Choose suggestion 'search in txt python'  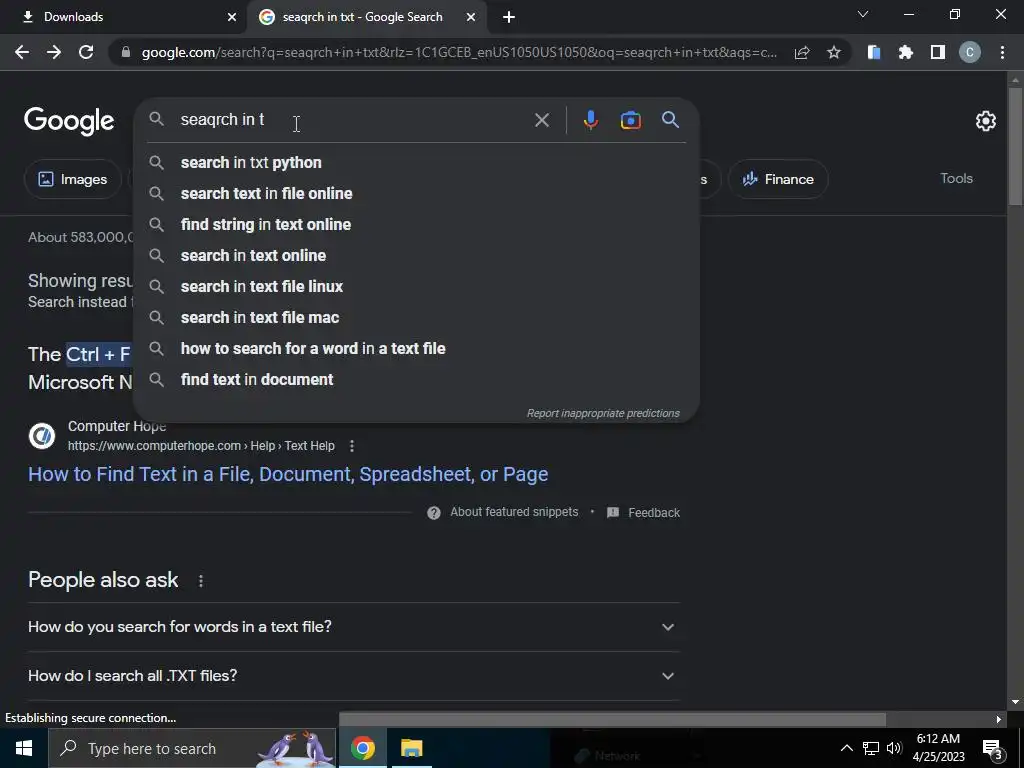click(x=416, y=163)
